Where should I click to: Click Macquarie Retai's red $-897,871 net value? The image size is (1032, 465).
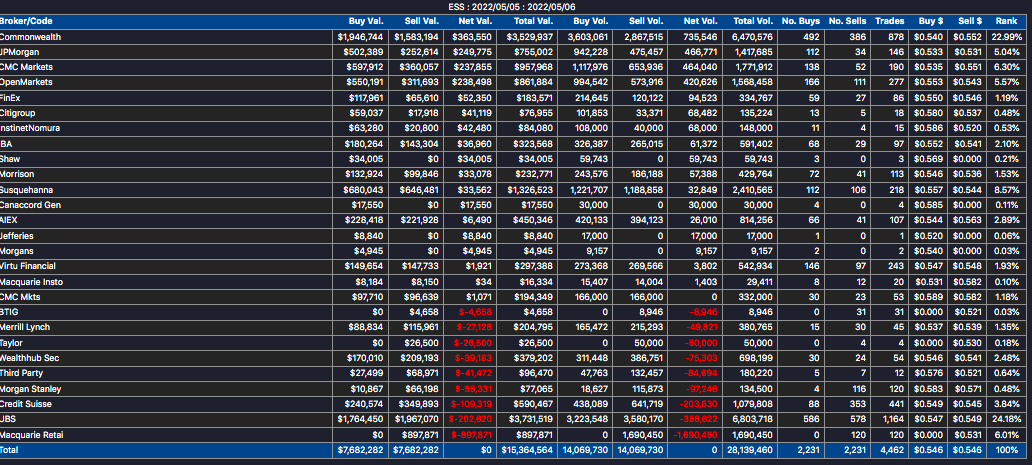coord(471,435)
